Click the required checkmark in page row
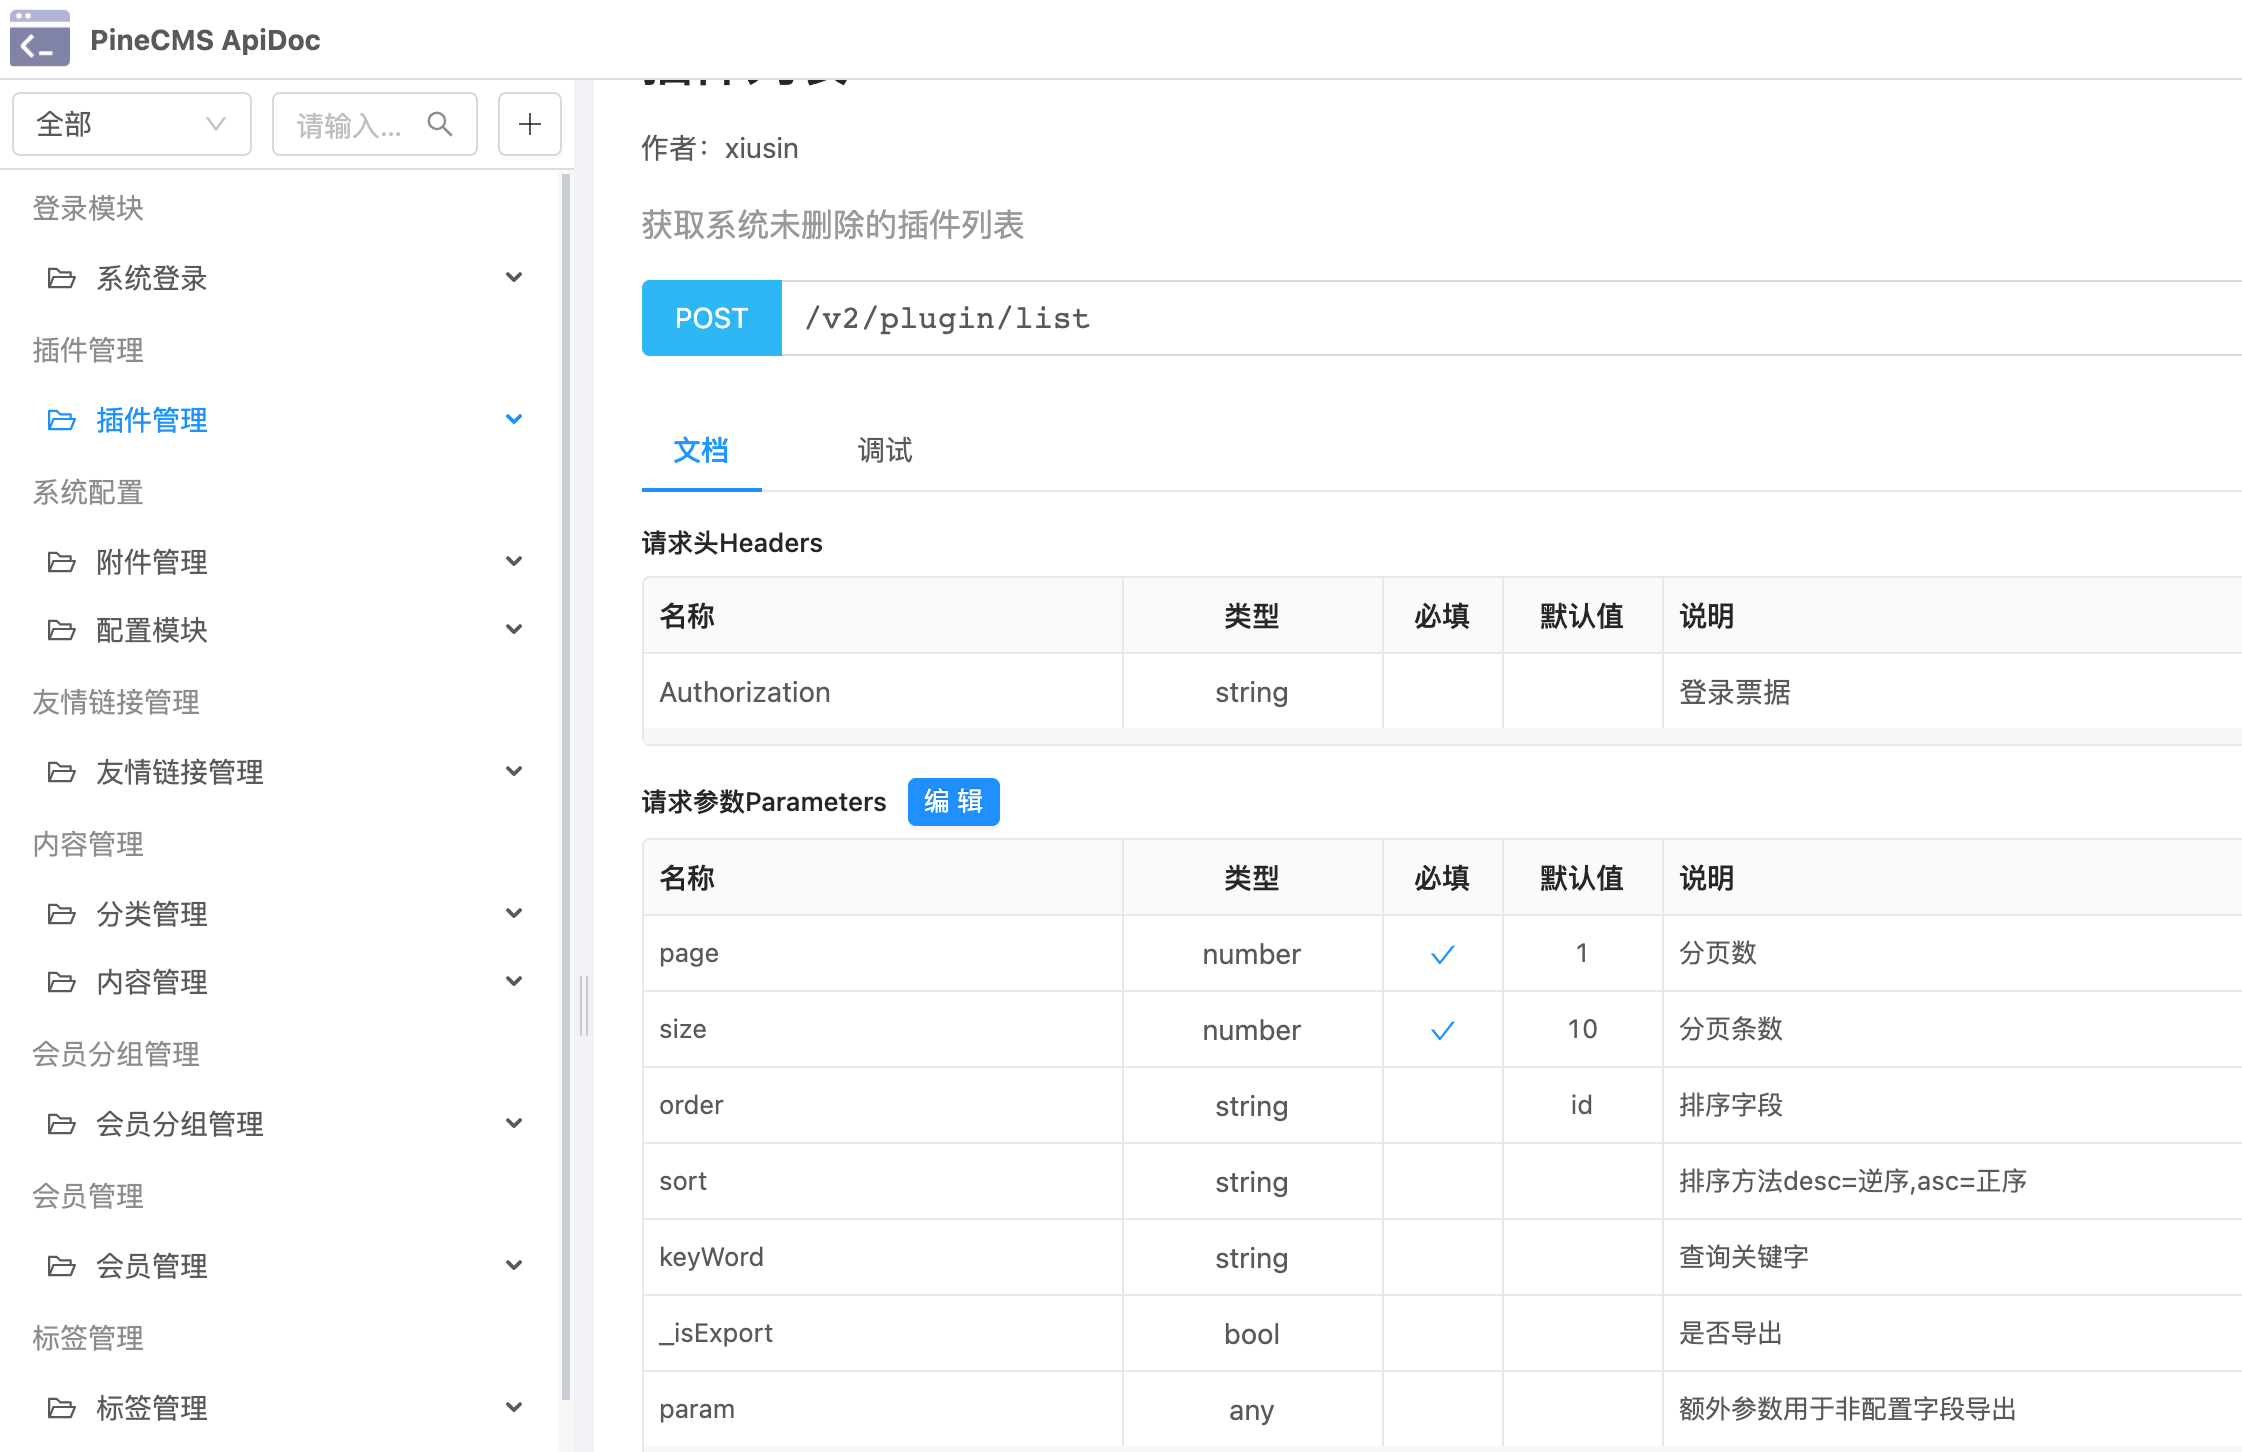Screen dimensions: 2242x1452 pos(1442,954)
